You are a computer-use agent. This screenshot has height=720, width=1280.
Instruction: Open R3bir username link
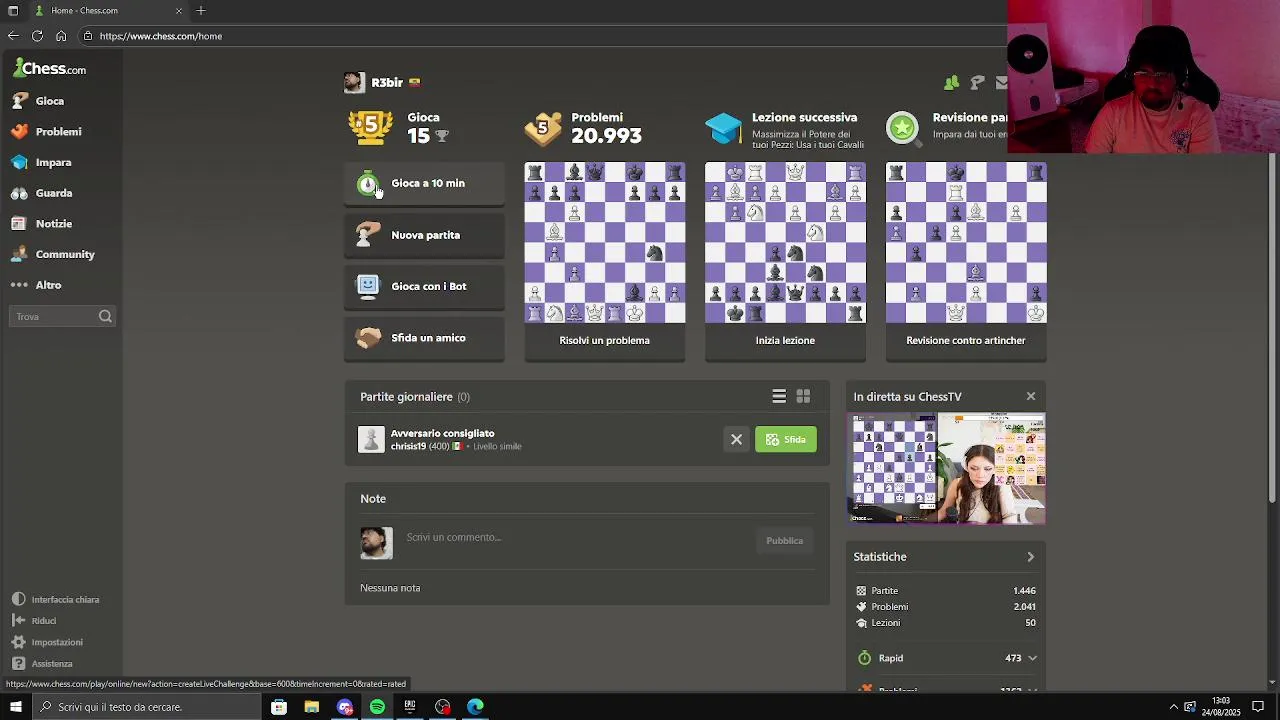387,83
